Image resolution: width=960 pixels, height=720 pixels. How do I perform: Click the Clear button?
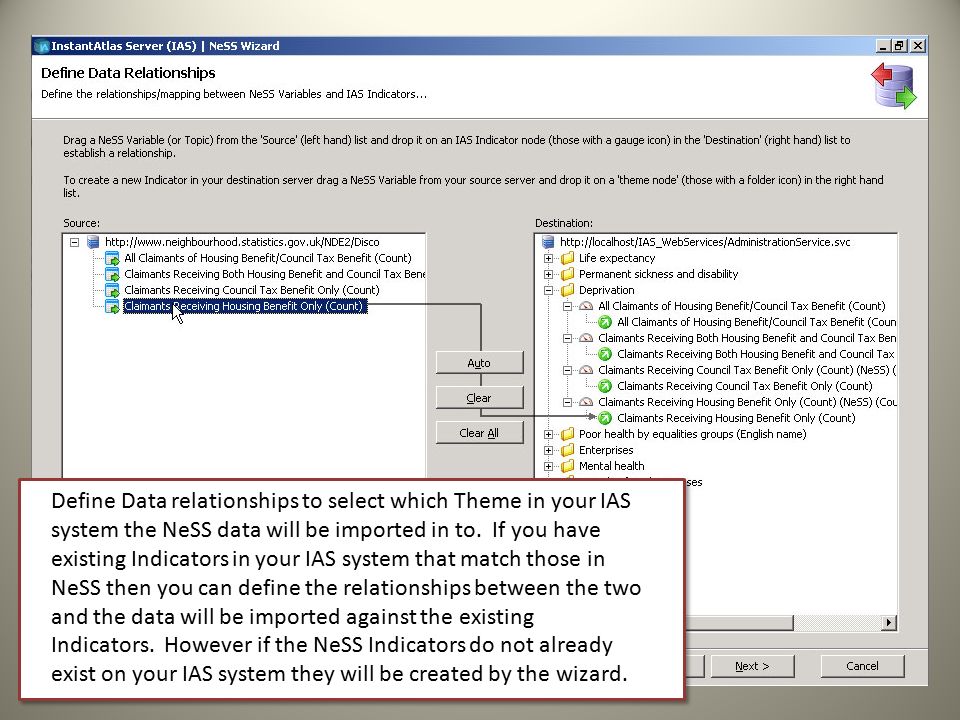(479, 397)
